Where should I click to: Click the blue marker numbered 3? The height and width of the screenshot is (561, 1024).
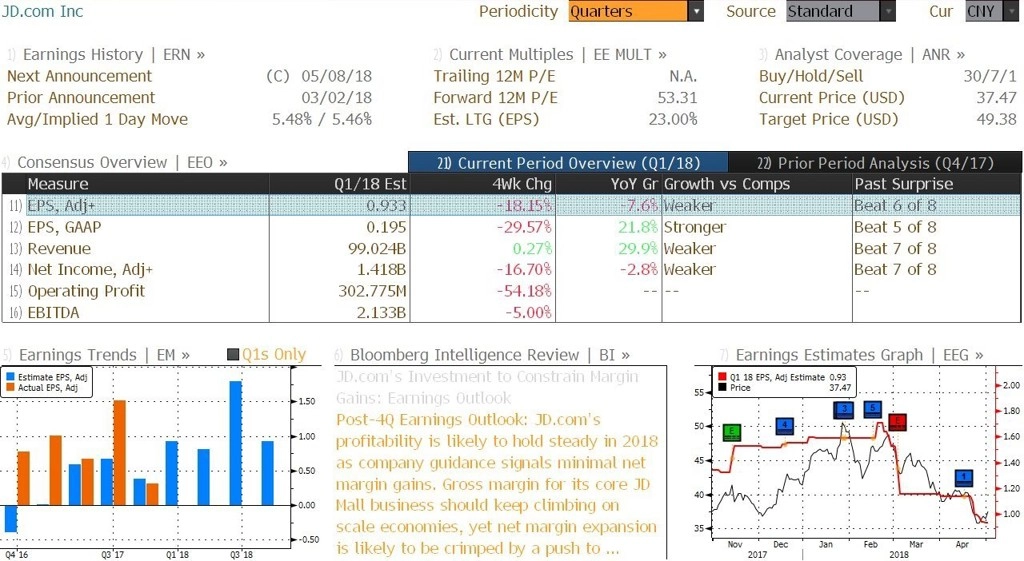point(844,410)
